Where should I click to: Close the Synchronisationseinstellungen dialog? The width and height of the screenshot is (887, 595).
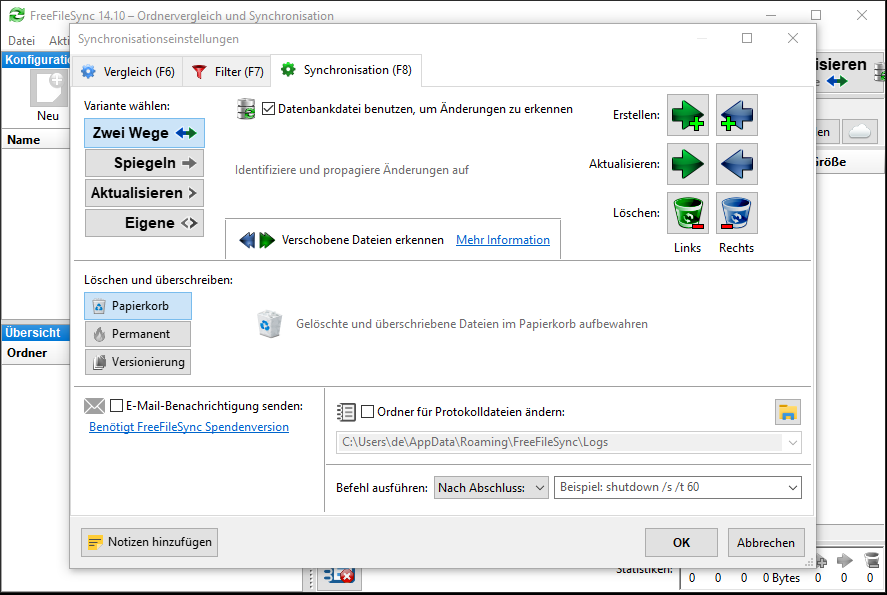pos(793,38)
